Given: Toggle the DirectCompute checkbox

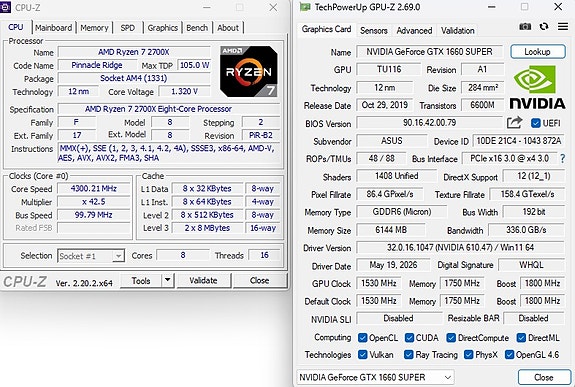Looking at the screenshot, I should click(x=451, y=337).
